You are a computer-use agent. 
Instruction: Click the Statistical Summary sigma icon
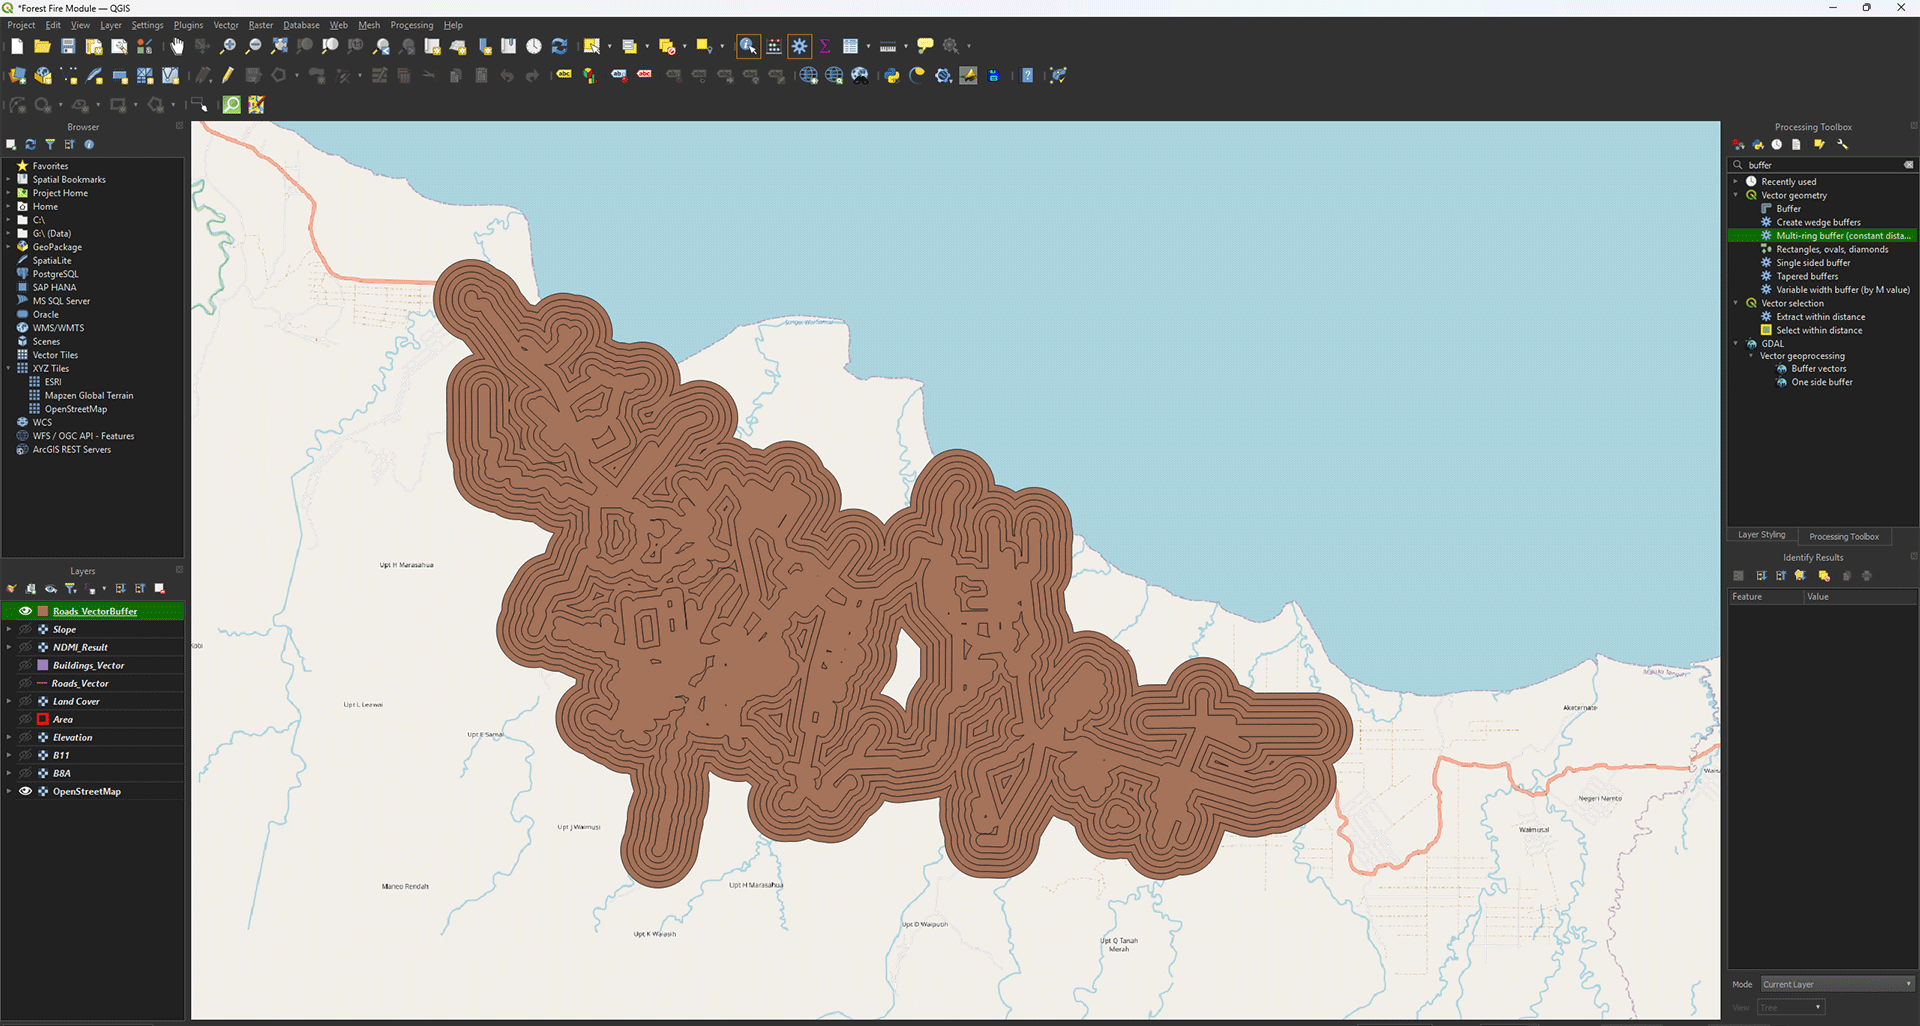tap(825, 46)
